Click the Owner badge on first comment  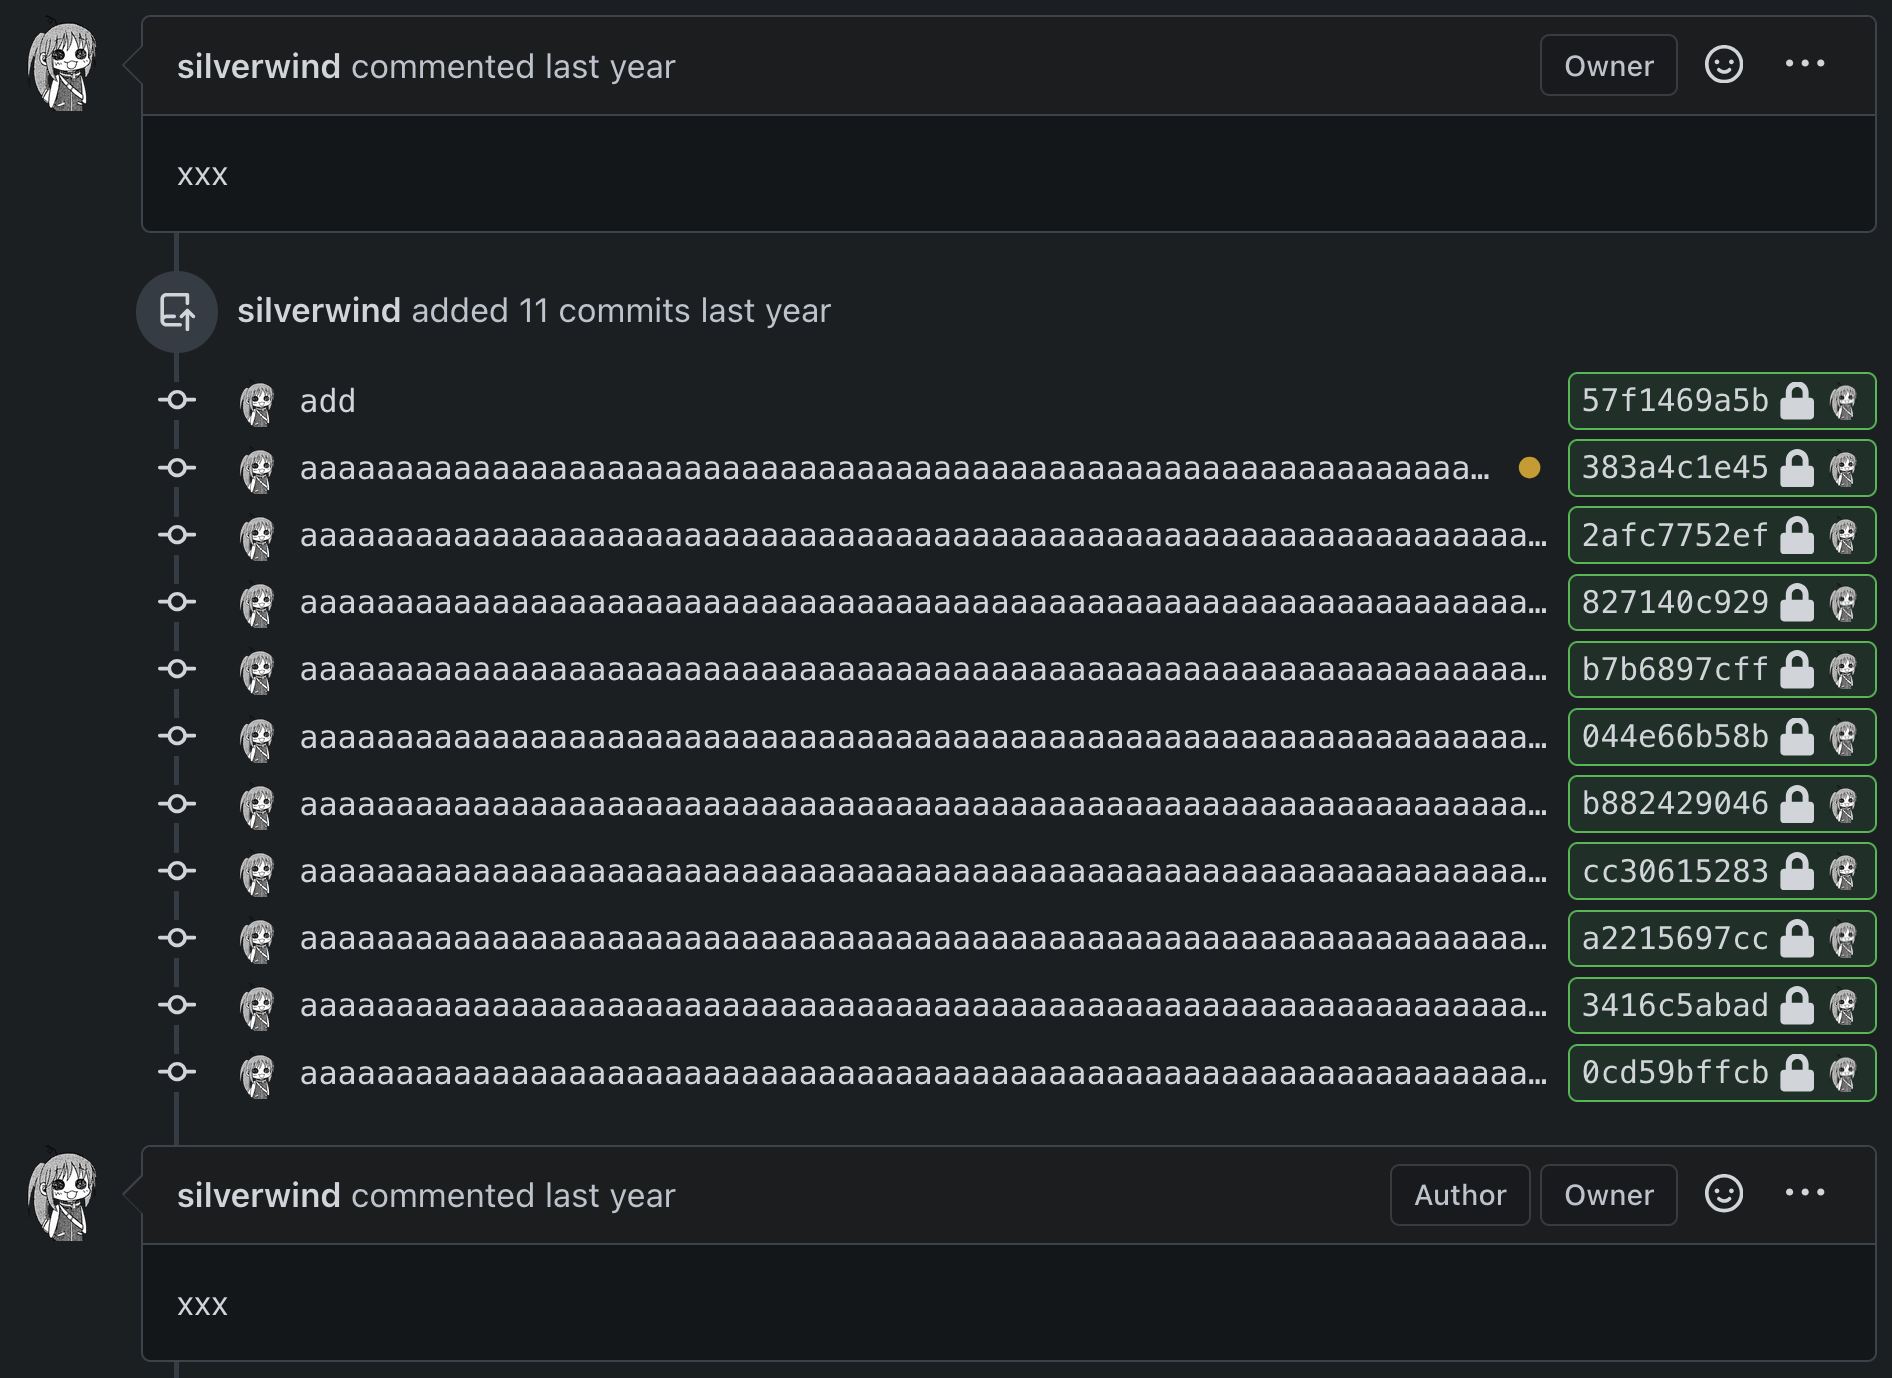coord(1608,66)
